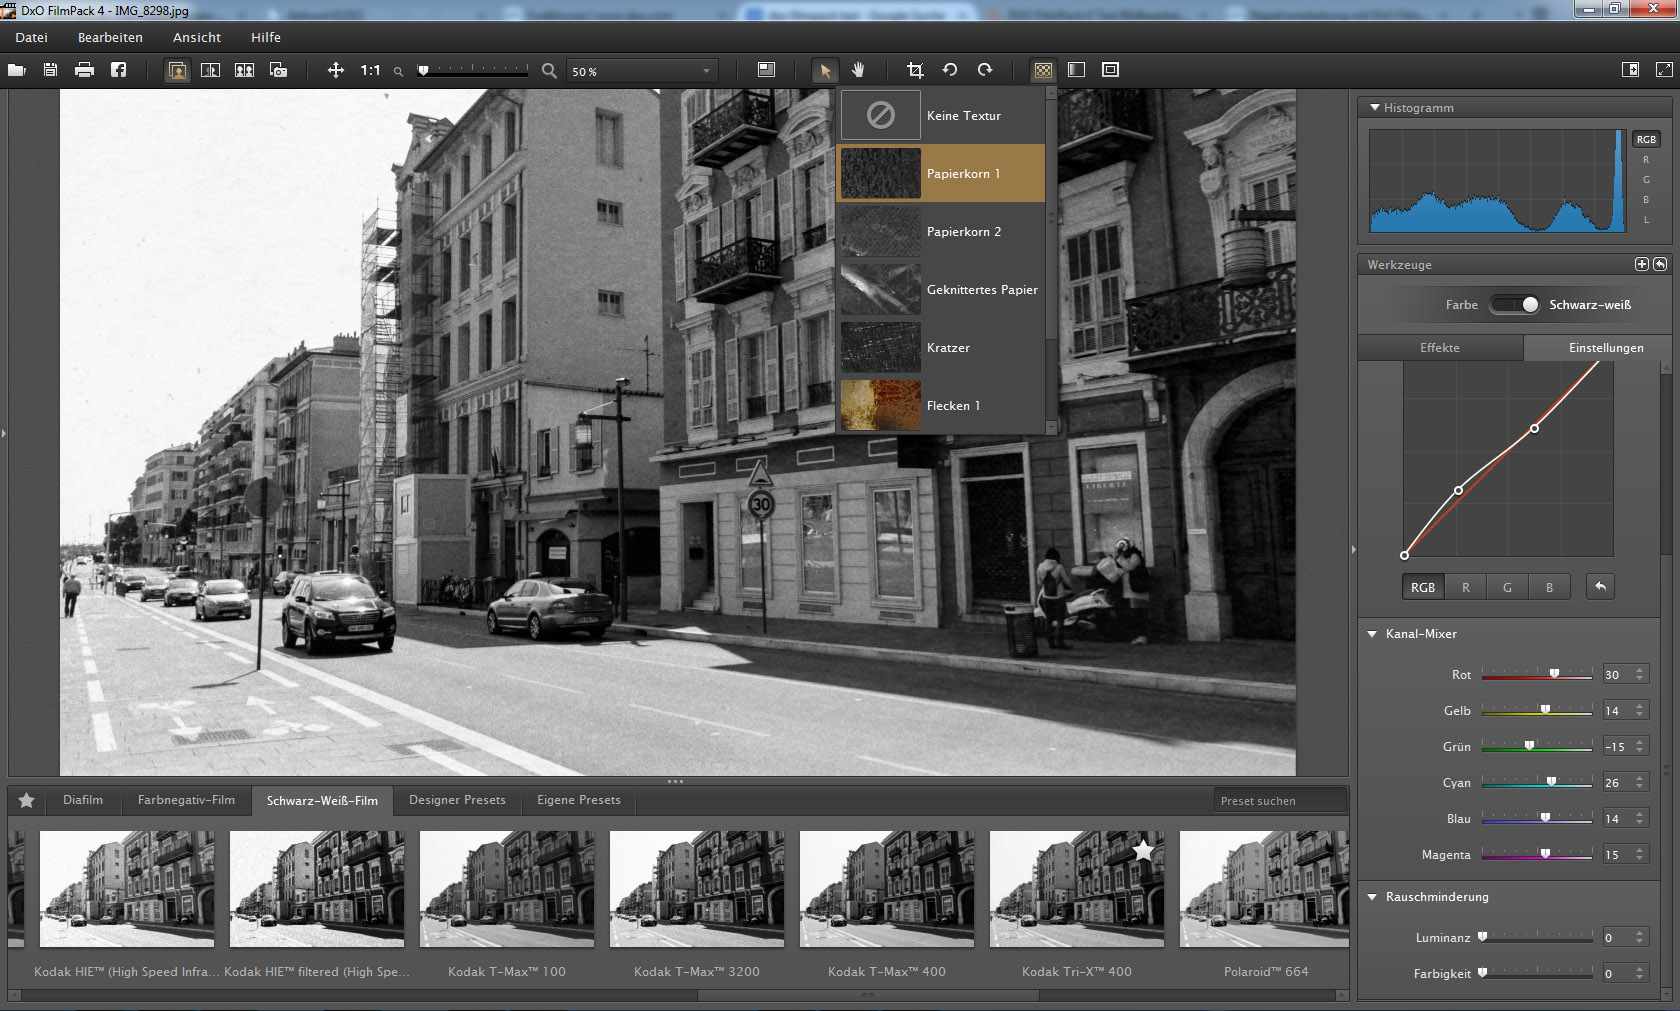Screen dimensions: 1680x1011
Task: Share to Facebook via toolbar icon
Action: [118, 70]
